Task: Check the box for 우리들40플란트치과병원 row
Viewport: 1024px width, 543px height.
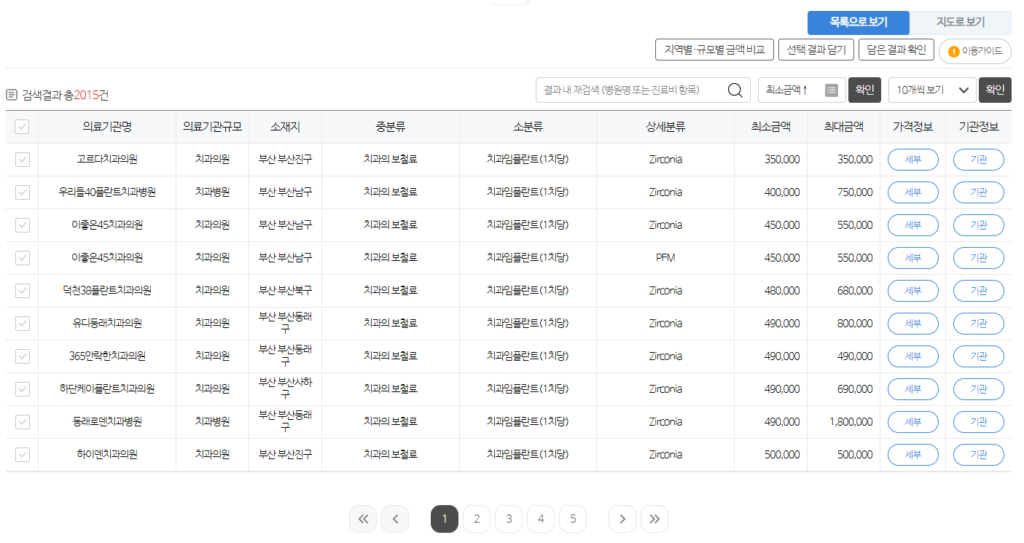Action: point(22,192)
